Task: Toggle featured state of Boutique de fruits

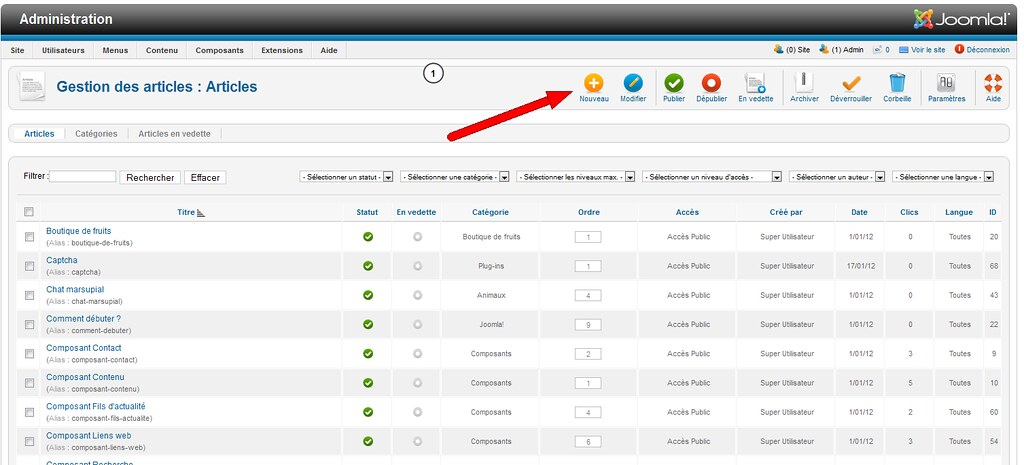Action: [417, 236]
